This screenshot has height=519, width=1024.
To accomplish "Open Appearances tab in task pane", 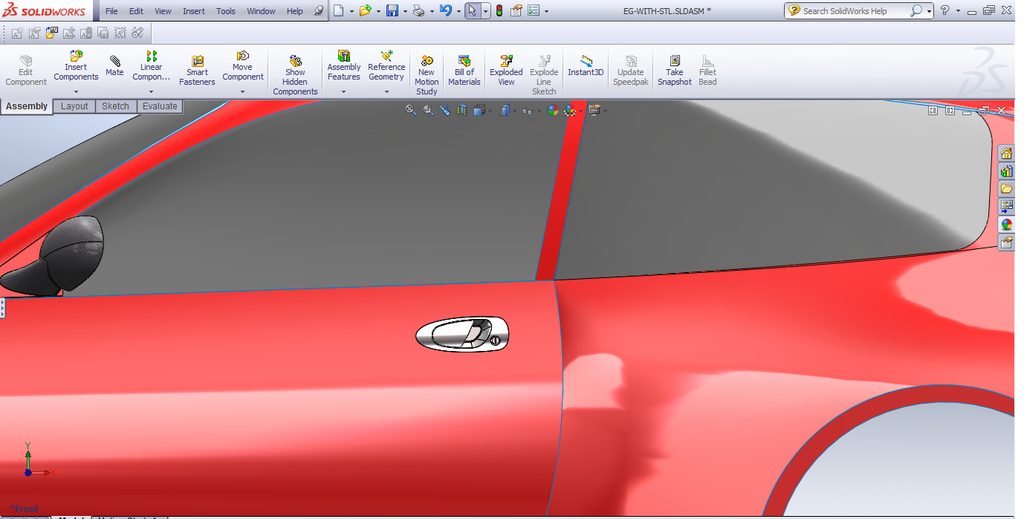I will 1006,225.
